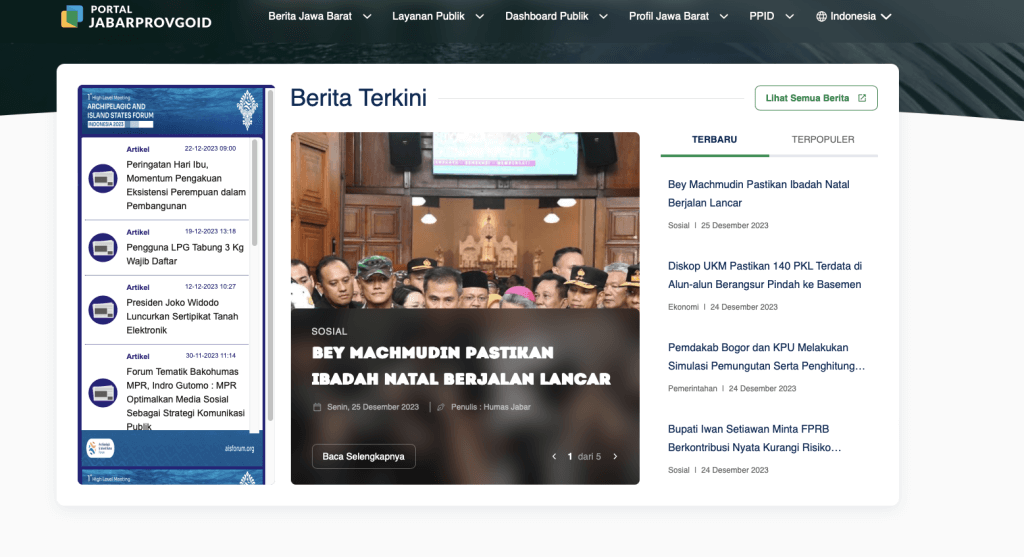This screenshot has height=557, width=1024.
Task: Open Presiden Joko Widodo Luncurkan Sertipikat article
Action: pos(182,317)
